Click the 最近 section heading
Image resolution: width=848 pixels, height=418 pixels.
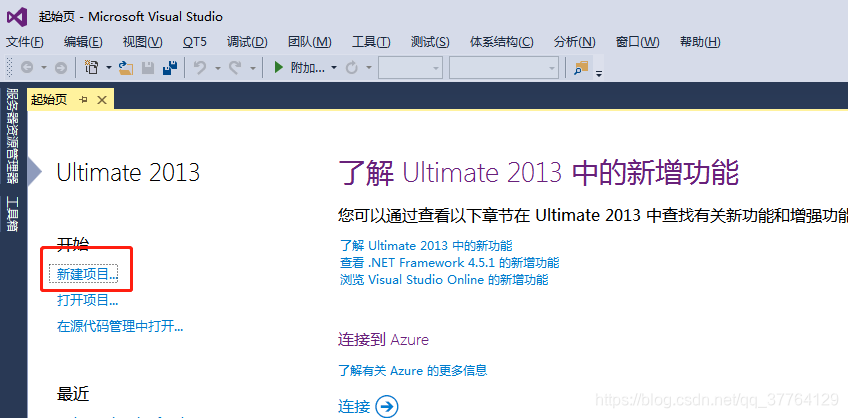pyautogui.click(x=72, y=394)
